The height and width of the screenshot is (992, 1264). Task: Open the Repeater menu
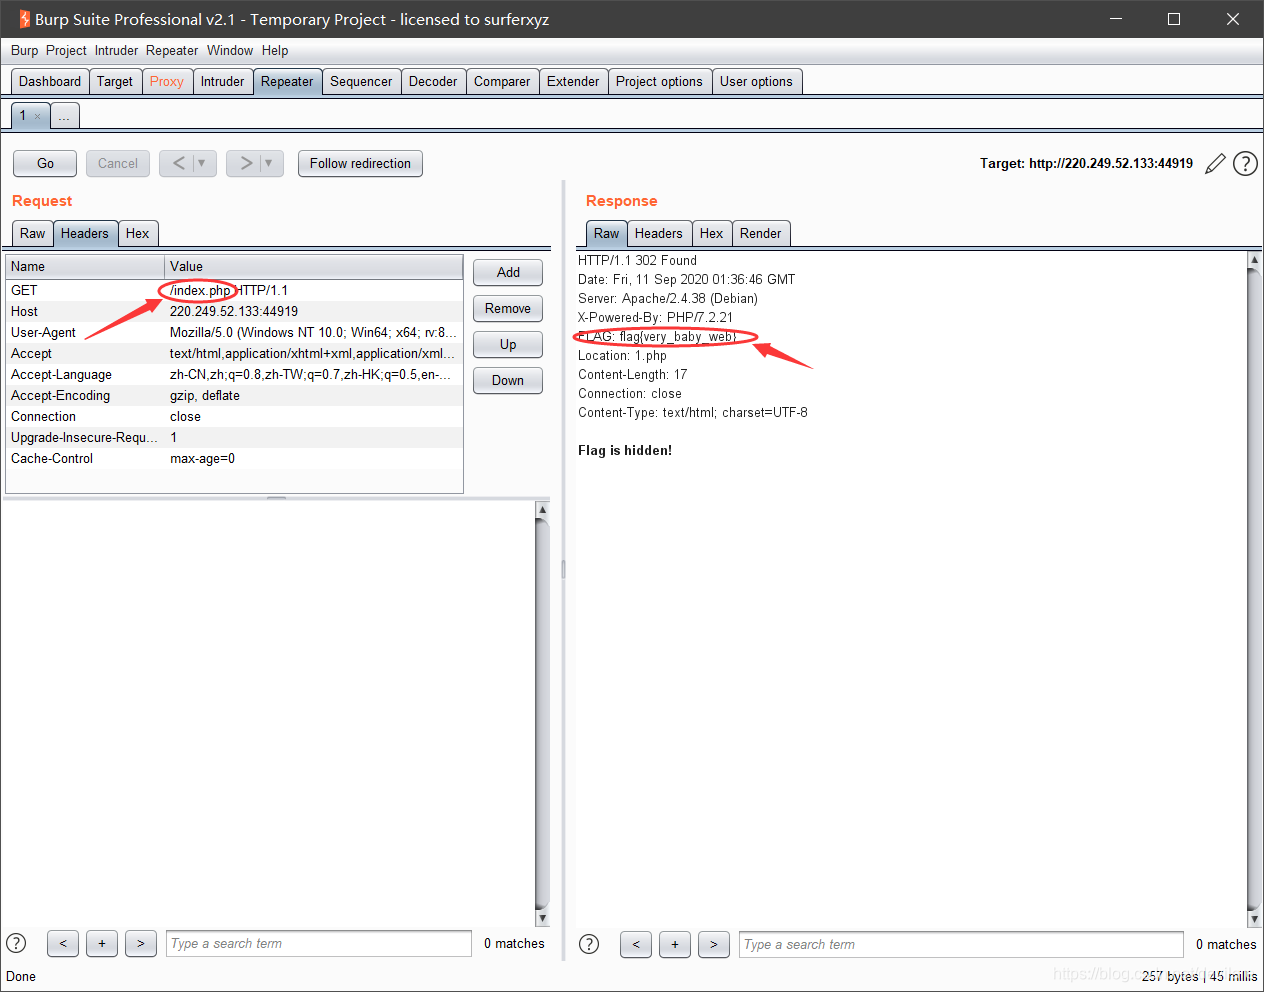click(172, 50)
